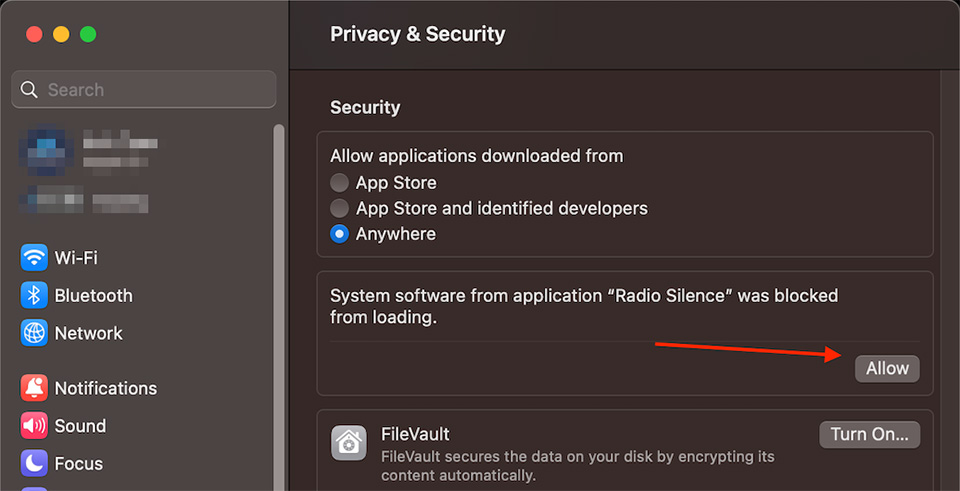
Task: Click the Notifications bell icon
Action: coord(35,388)
